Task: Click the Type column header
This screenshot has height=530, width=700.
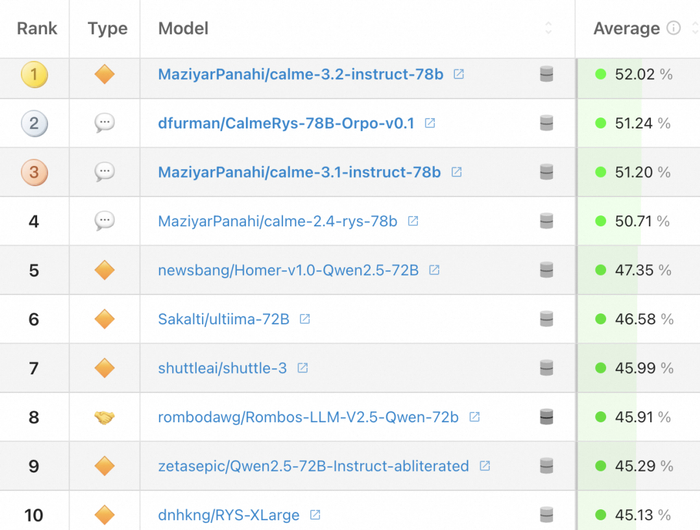Action: (107, 28)
